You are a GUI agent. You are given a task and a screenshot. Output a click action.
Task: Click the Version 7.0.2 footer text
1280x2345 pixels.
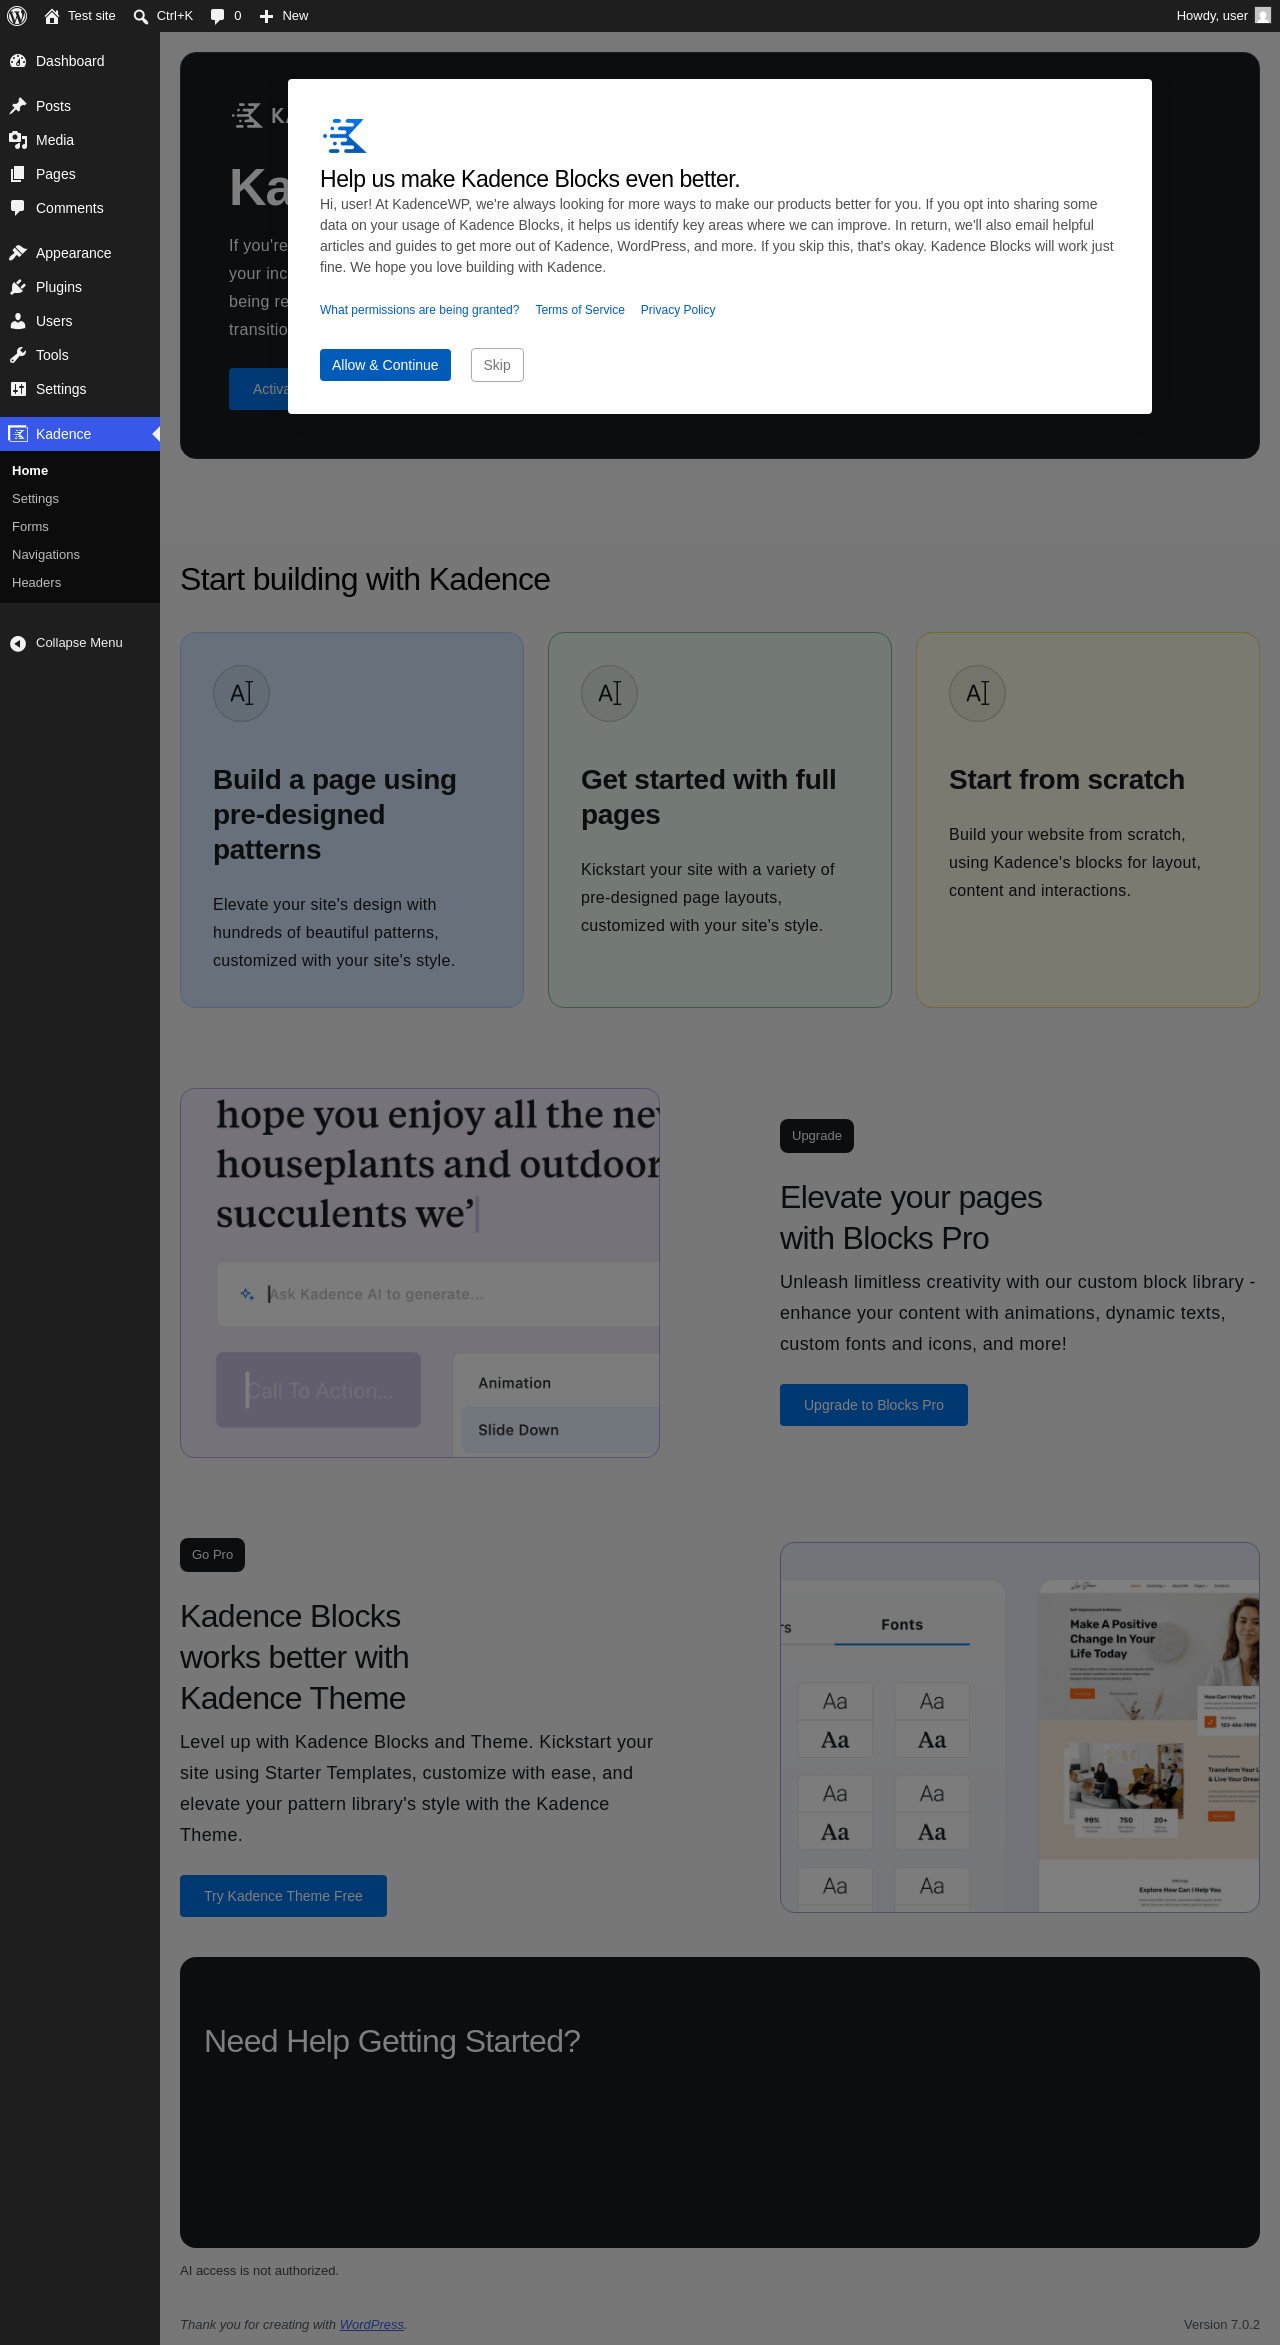click(x=1222, y=2325)
